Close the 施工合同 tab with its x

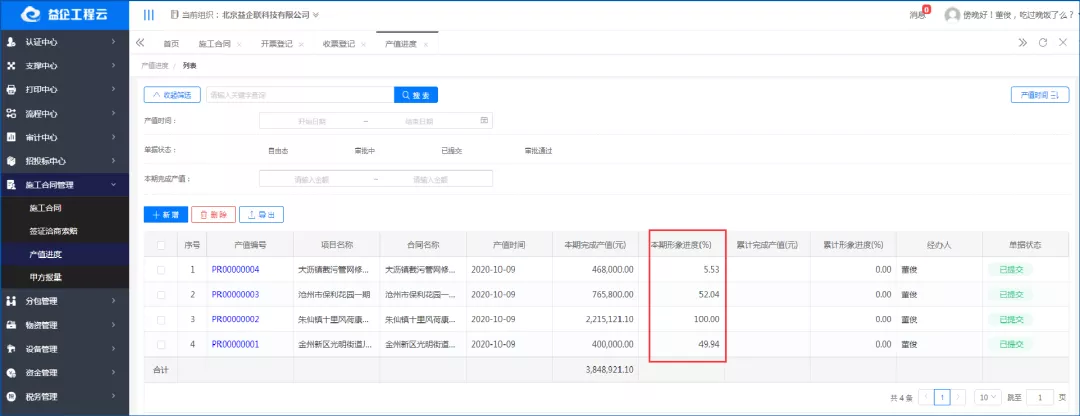click(x=239, y=44)
